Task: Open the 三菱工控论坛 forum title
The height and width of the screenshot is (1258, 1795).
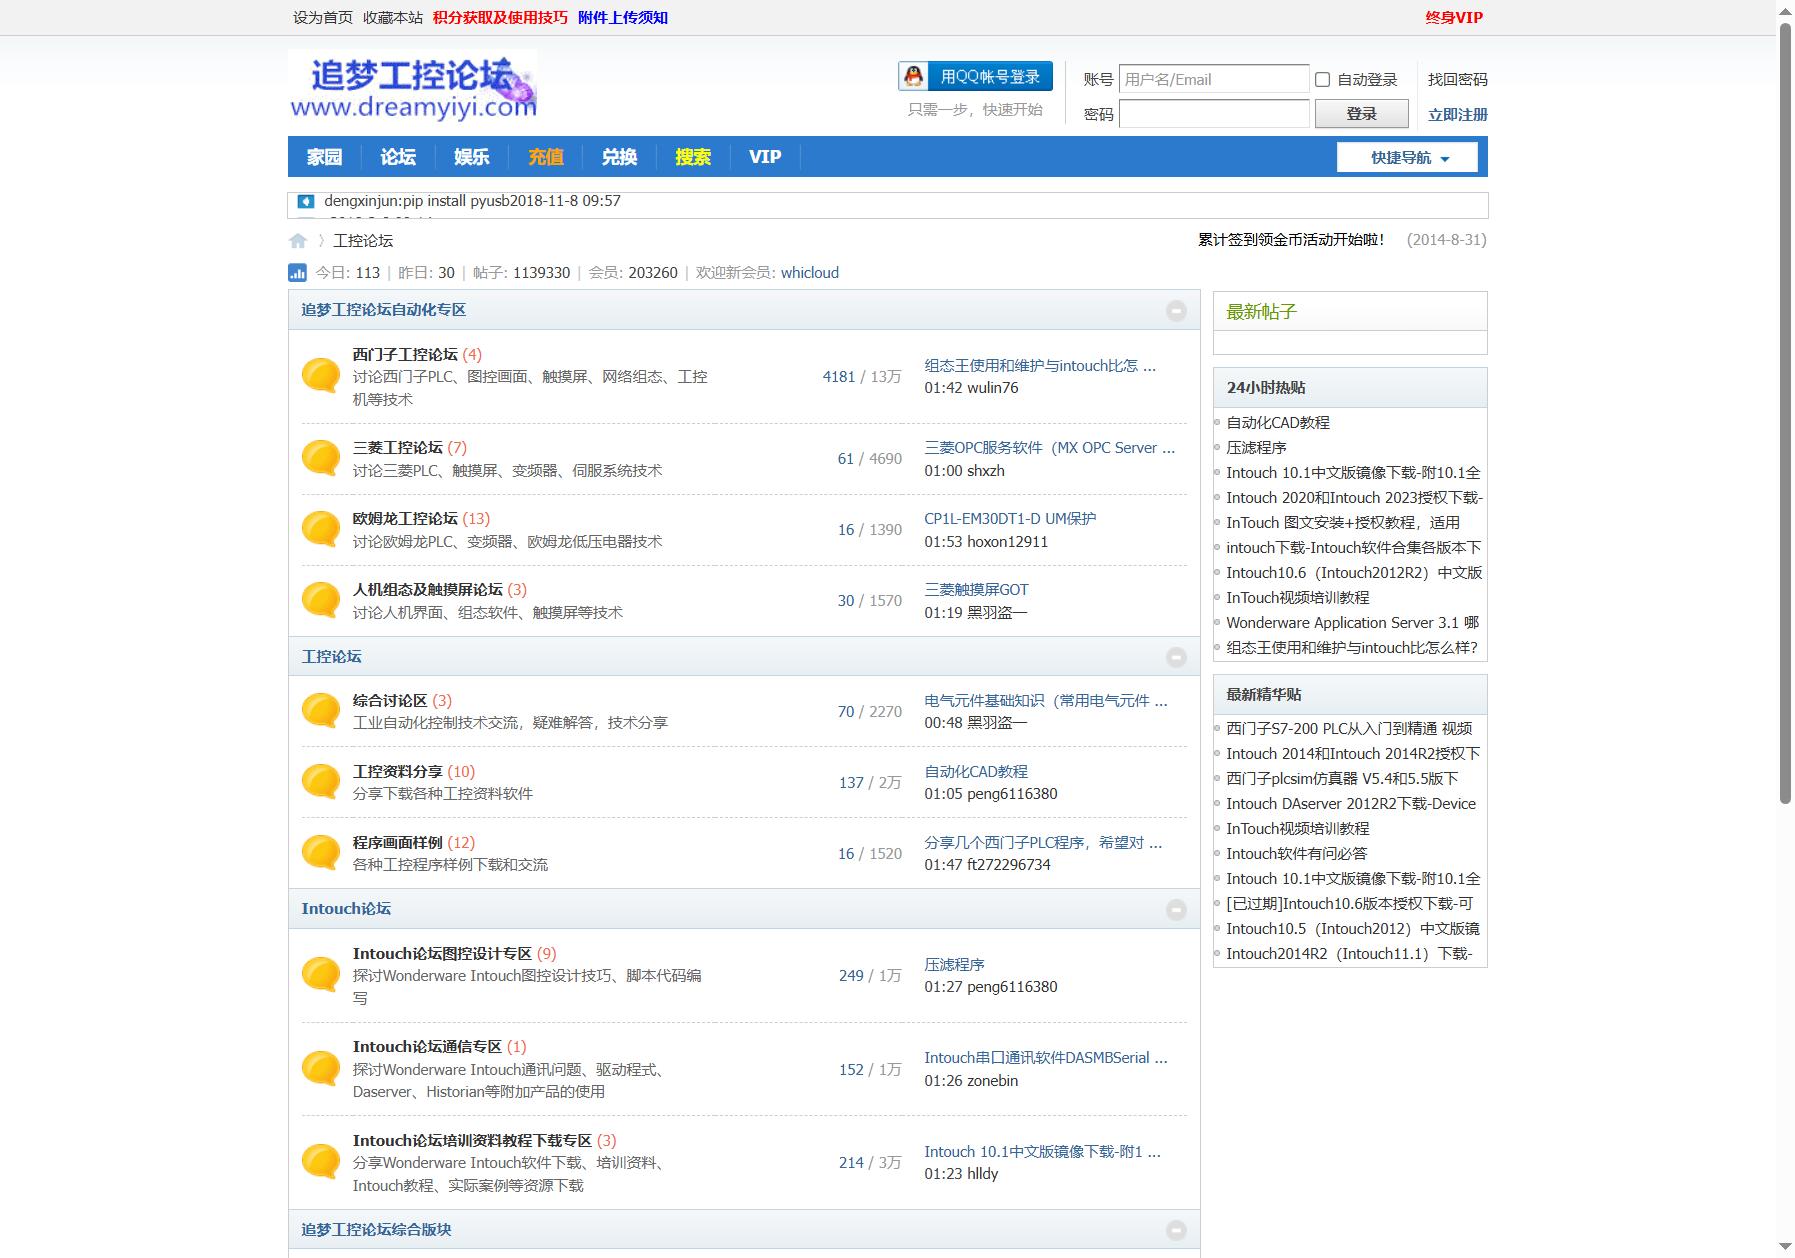Action: [x=398, y=447]
